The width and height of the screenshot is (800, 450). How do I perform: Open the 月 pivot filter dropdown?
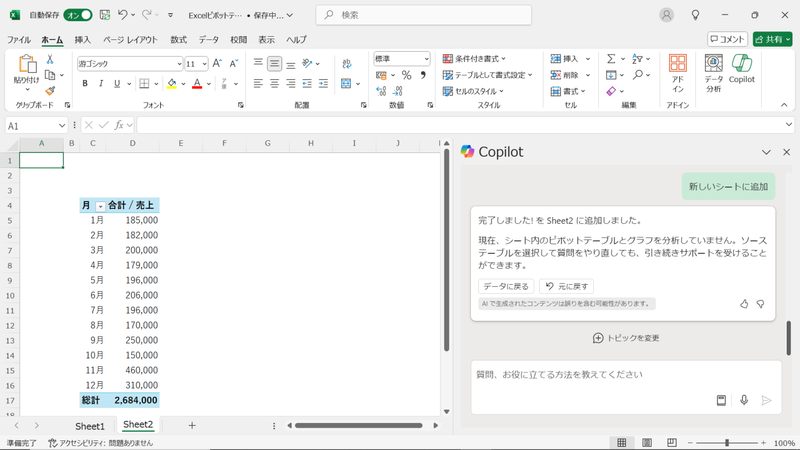click(x=101, y=206)
